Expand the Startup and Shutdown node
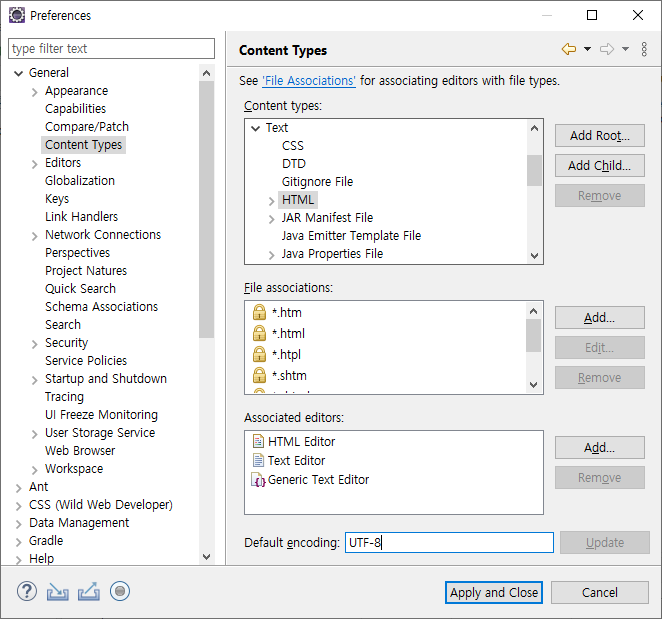The width and height of the screenshot is (662, 619). tap(35, 380)
